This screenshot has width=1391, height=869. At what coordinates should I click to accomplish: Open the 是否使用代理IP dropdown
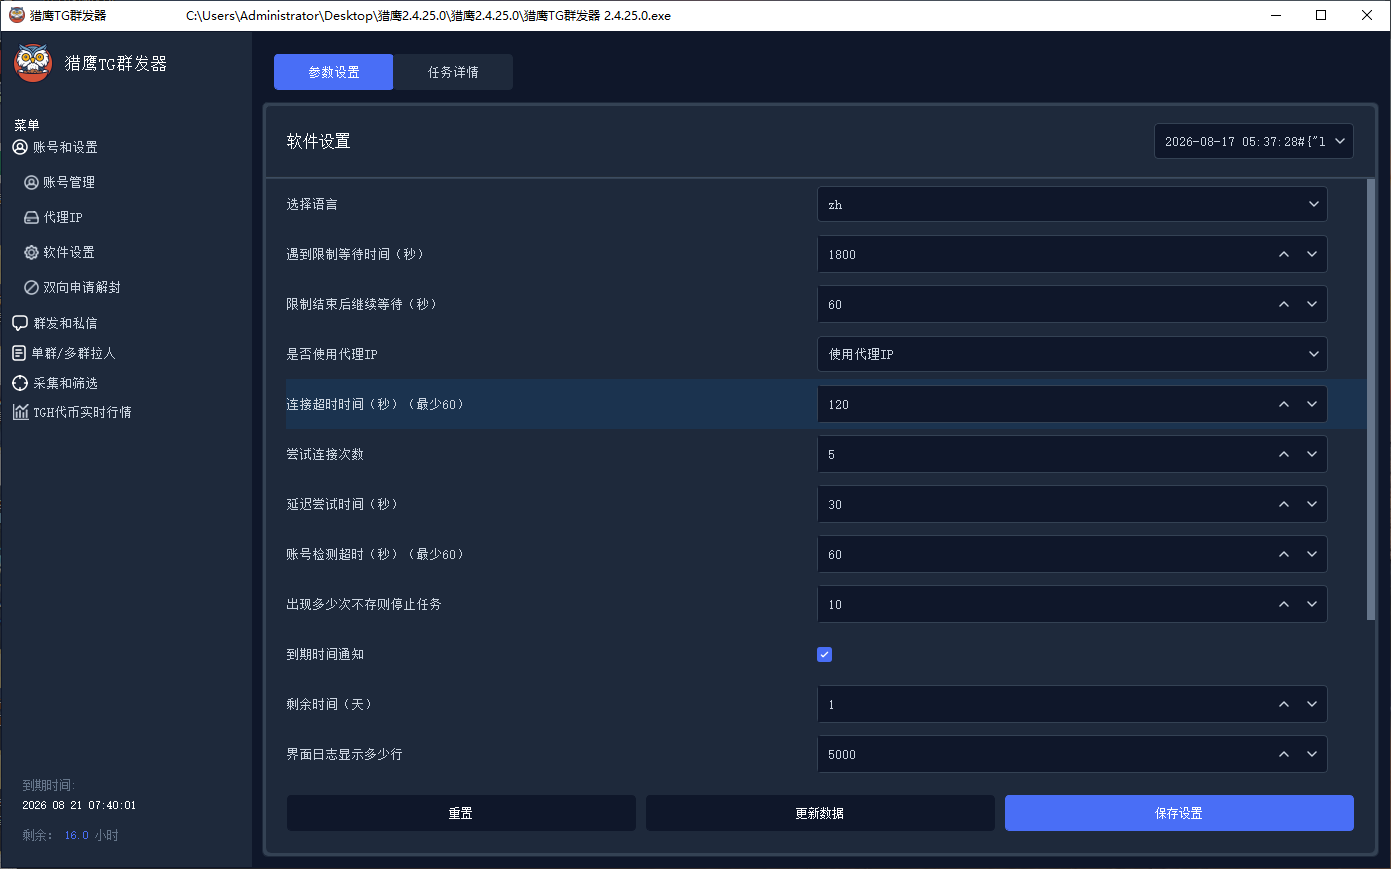click(x=1072, y=354)
